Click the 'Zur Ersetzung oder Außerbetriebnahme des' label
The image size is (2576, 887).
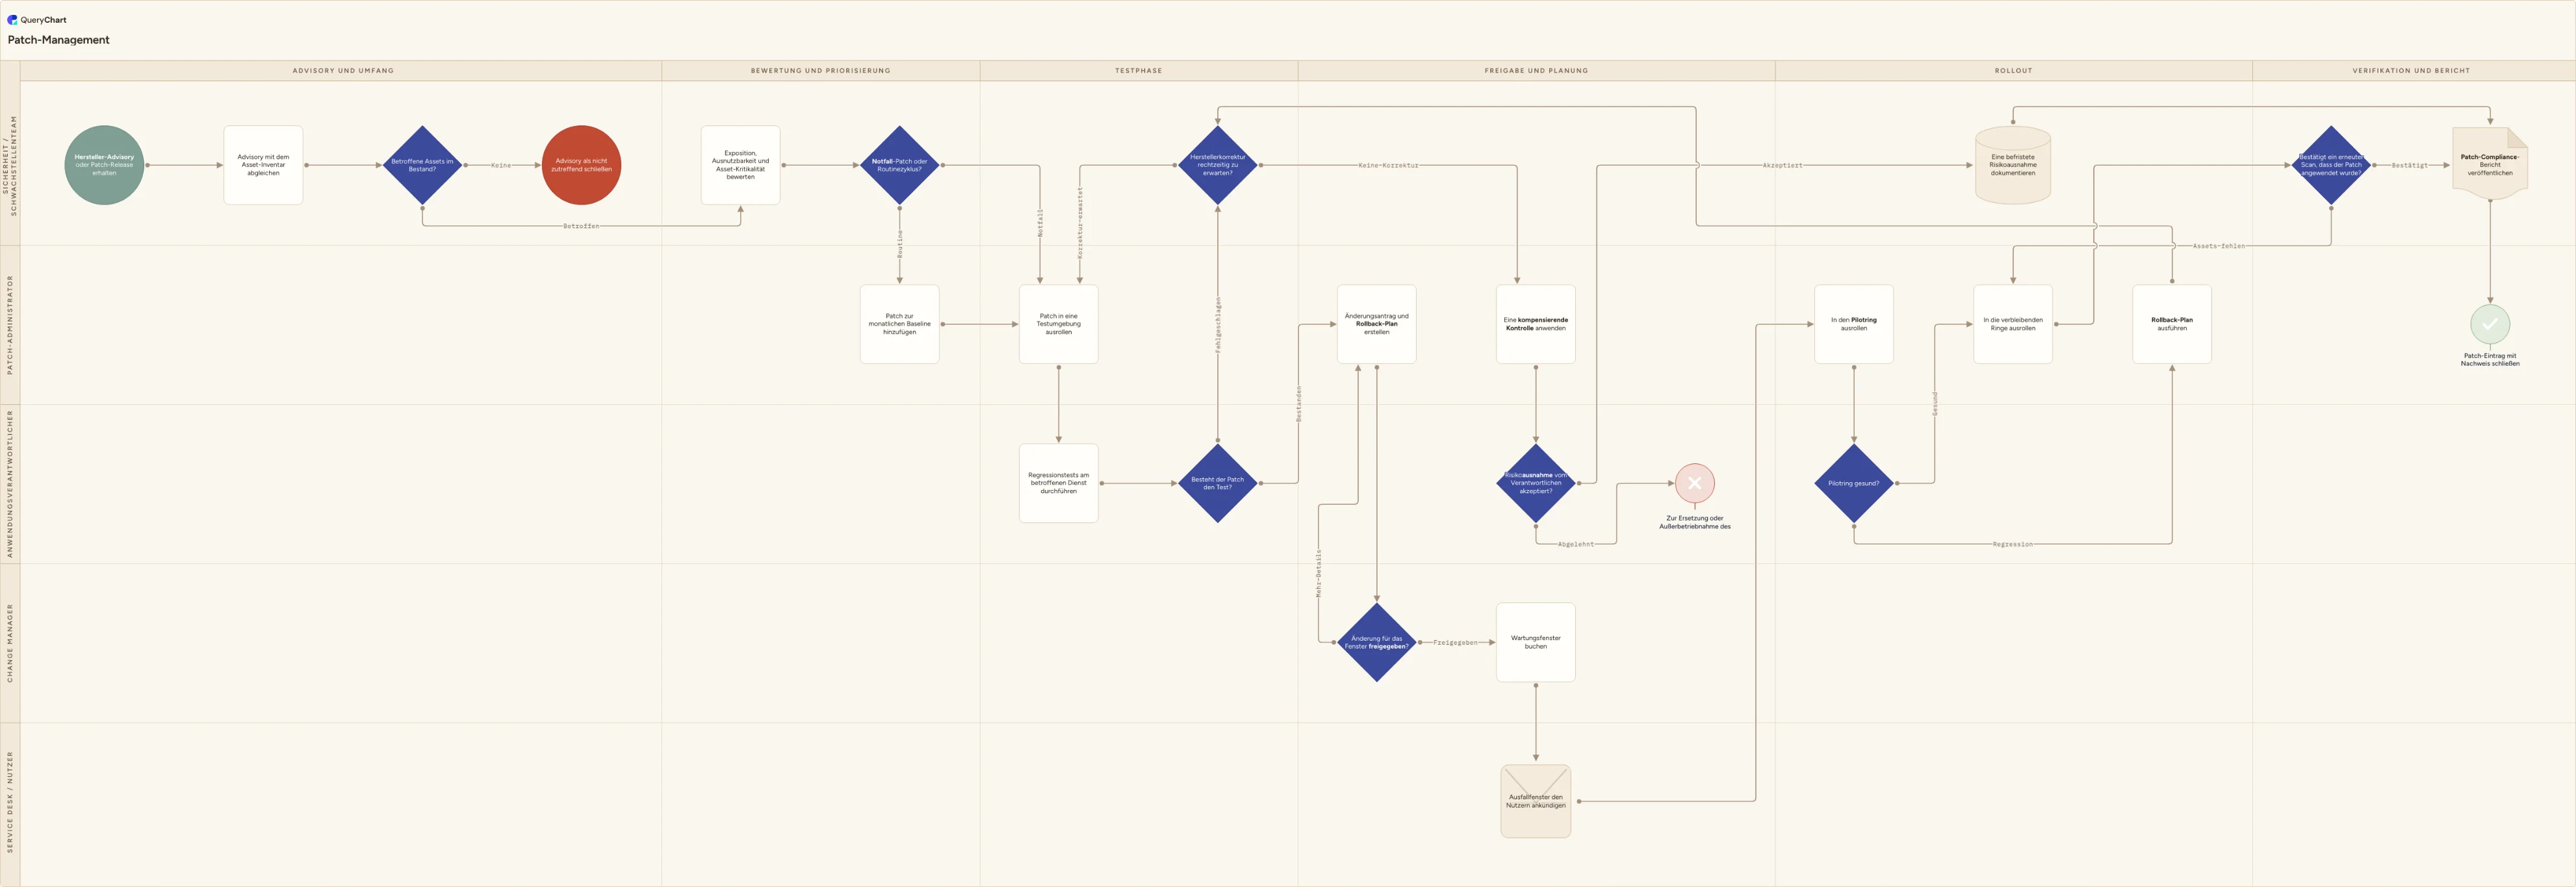tap(1694, 522)
